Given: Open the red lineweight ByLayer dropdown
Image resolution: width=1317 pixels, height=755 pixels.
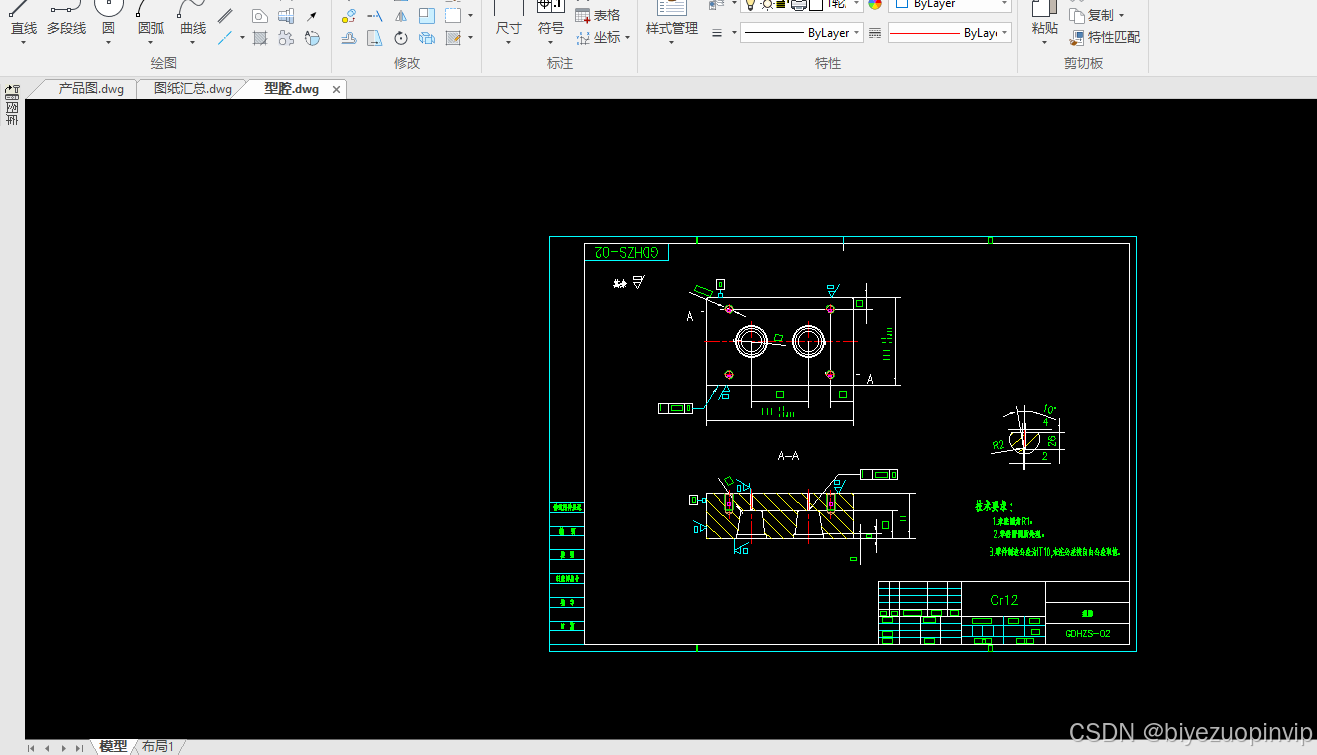Looking at the screenshot, I should pyautogui.click(x=949, y=33).
